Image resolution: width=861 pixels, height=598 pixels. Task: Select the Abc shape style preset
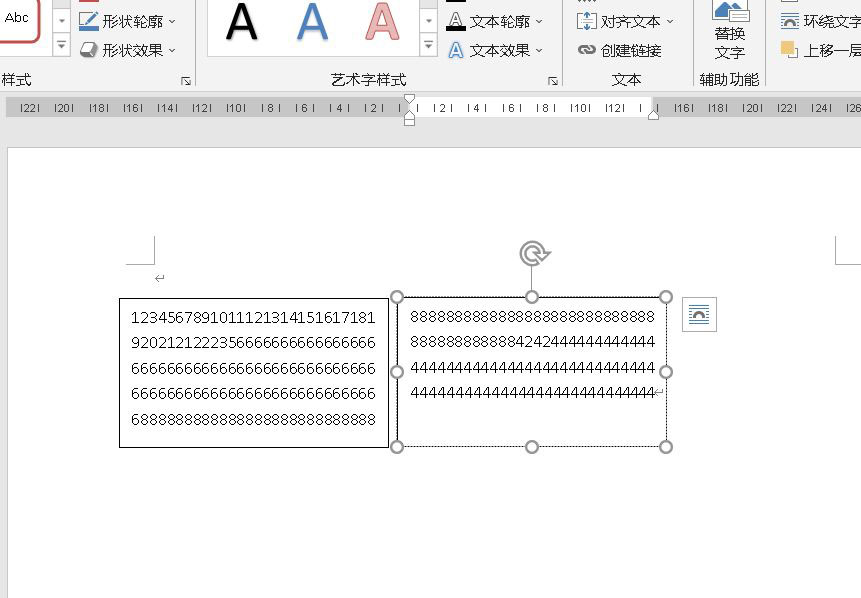(16, 15)
